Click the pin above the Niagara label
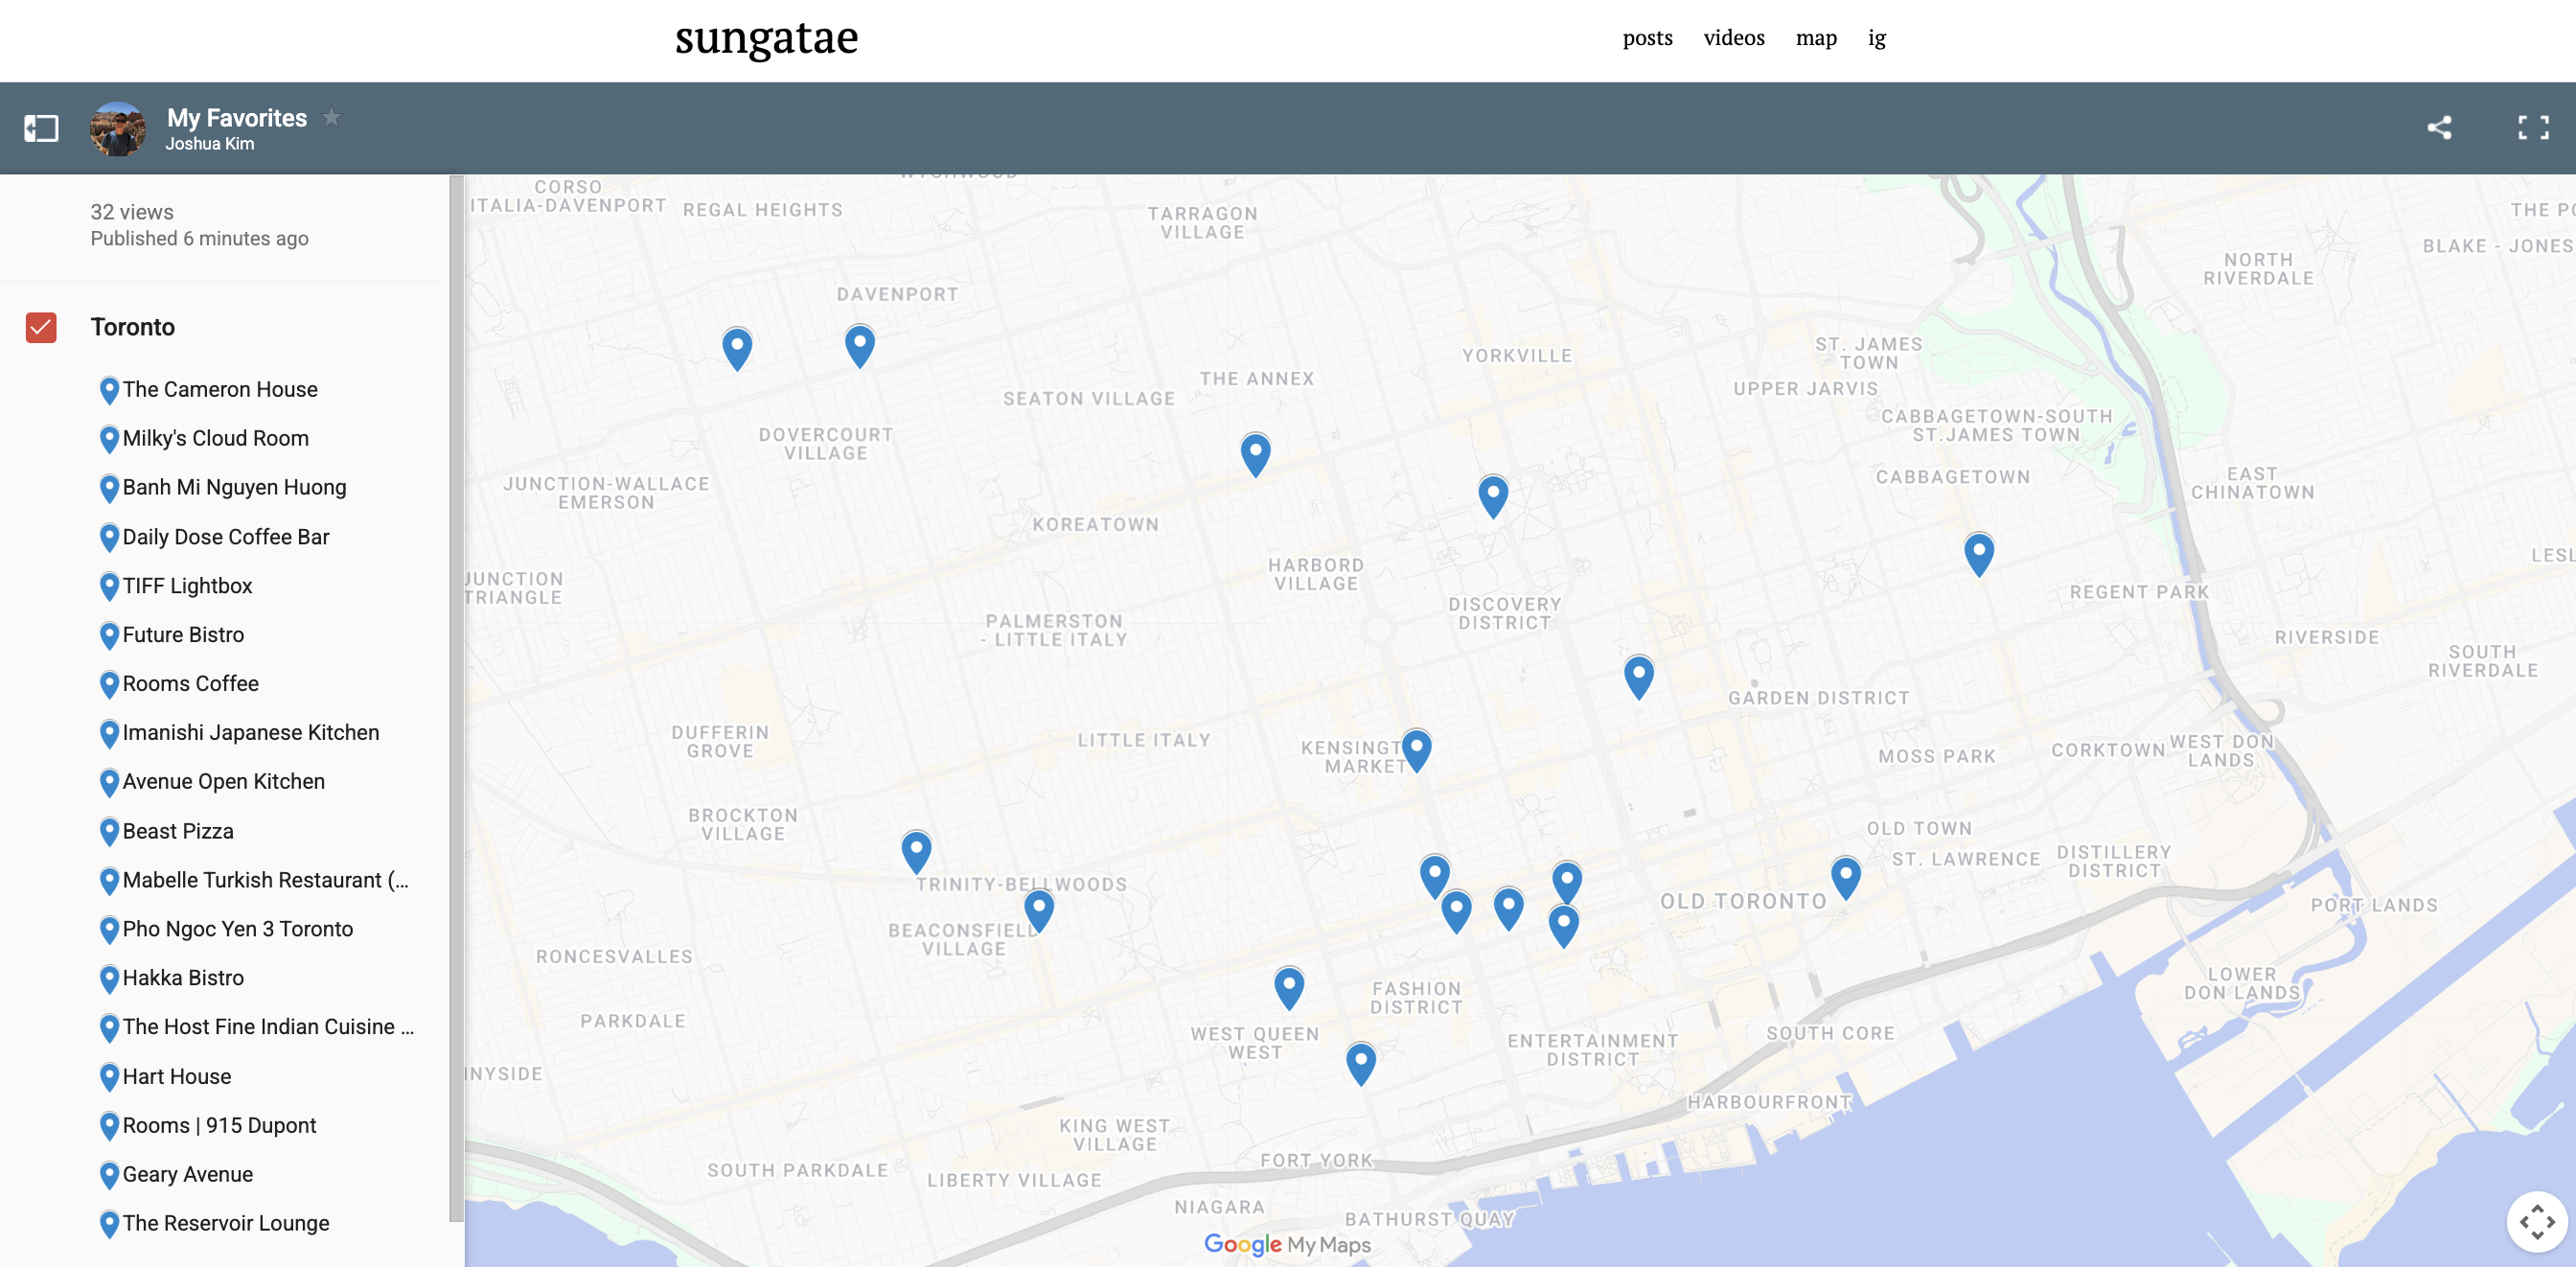 click(1361, 1064)
